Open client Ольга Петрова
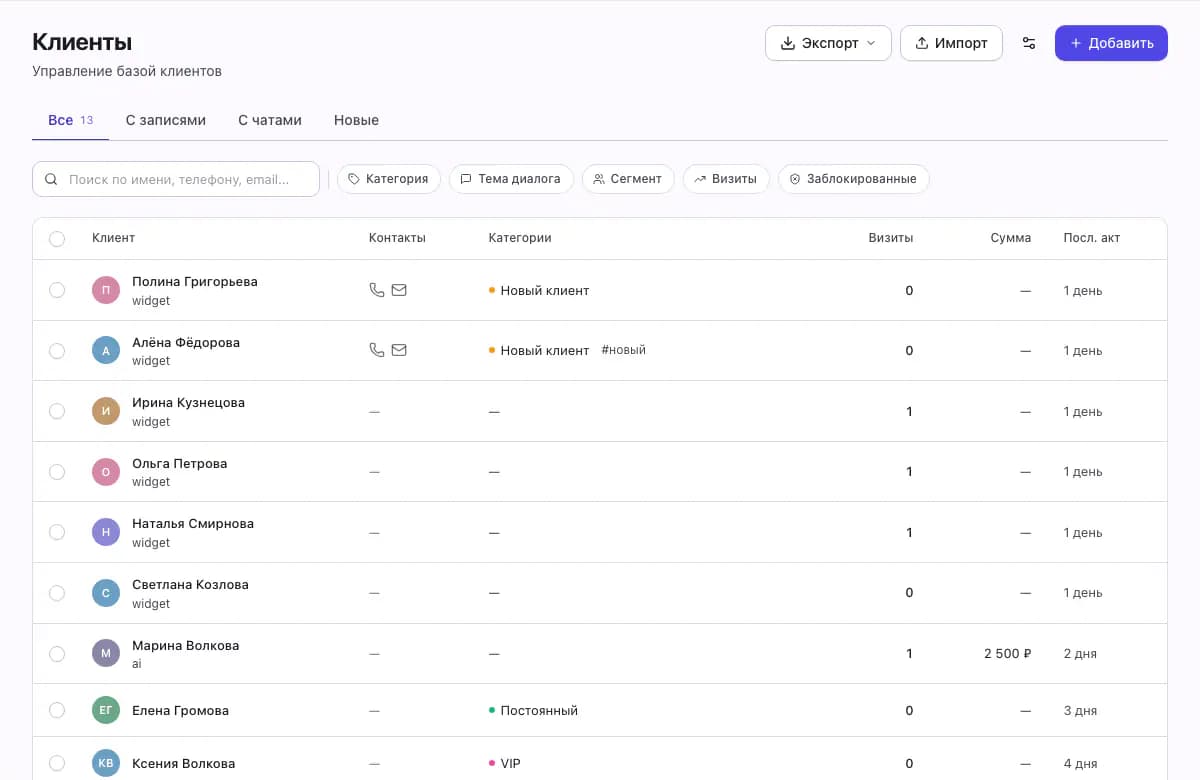Viewport: 1200px width, 780px height. click(179, 464)
